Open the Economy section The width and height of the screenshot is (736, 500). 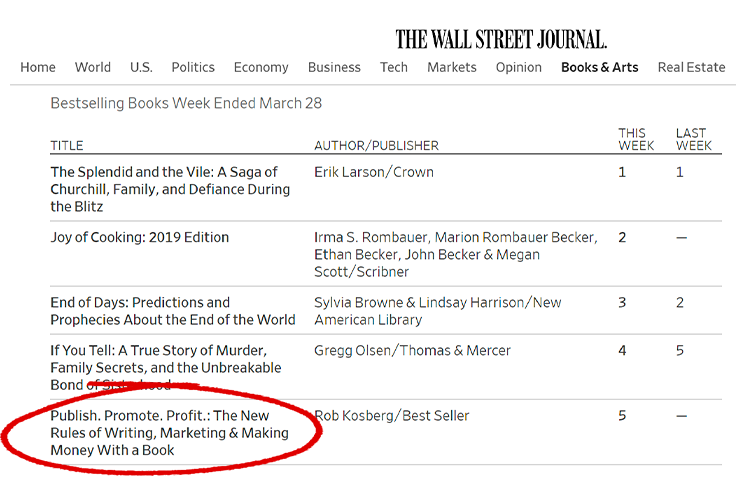261,68
